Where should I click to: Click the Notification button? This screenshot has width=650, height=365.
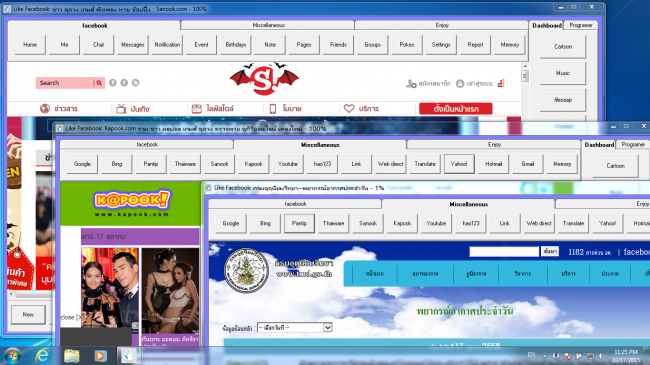[167, 45]
